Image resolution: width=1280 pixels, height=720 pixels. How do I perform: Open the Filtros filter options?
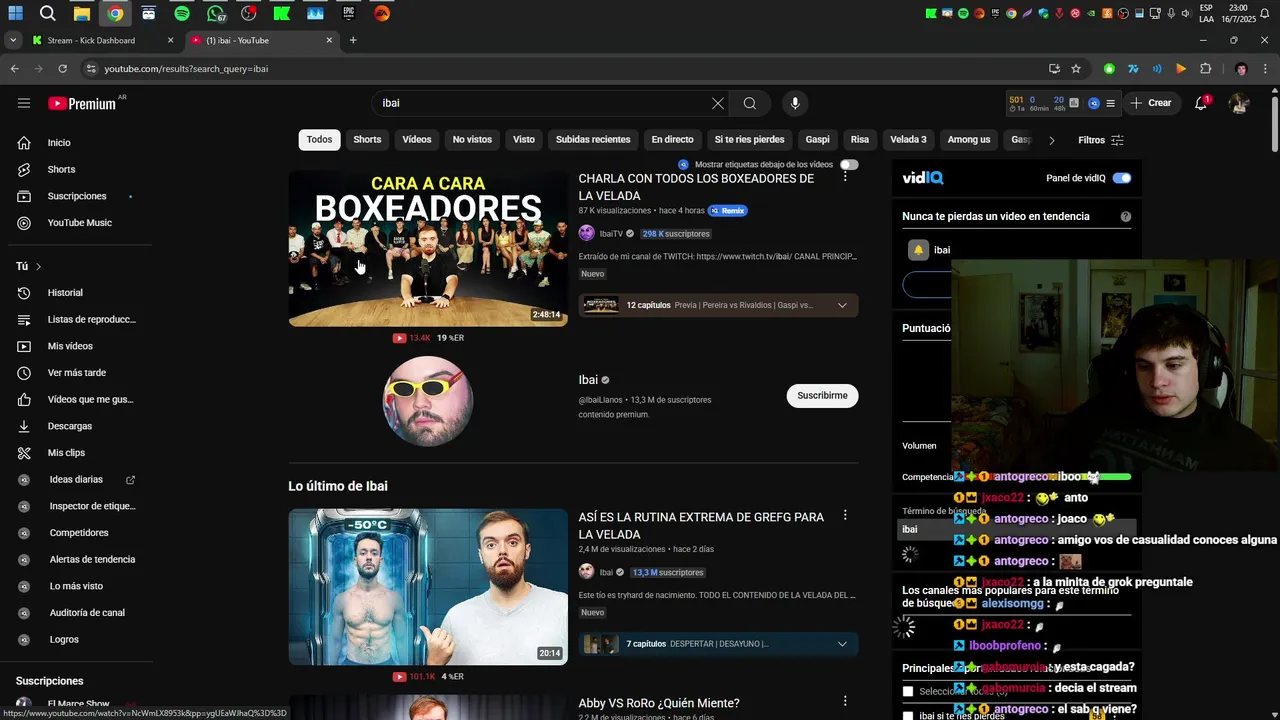click(1100, 140)
